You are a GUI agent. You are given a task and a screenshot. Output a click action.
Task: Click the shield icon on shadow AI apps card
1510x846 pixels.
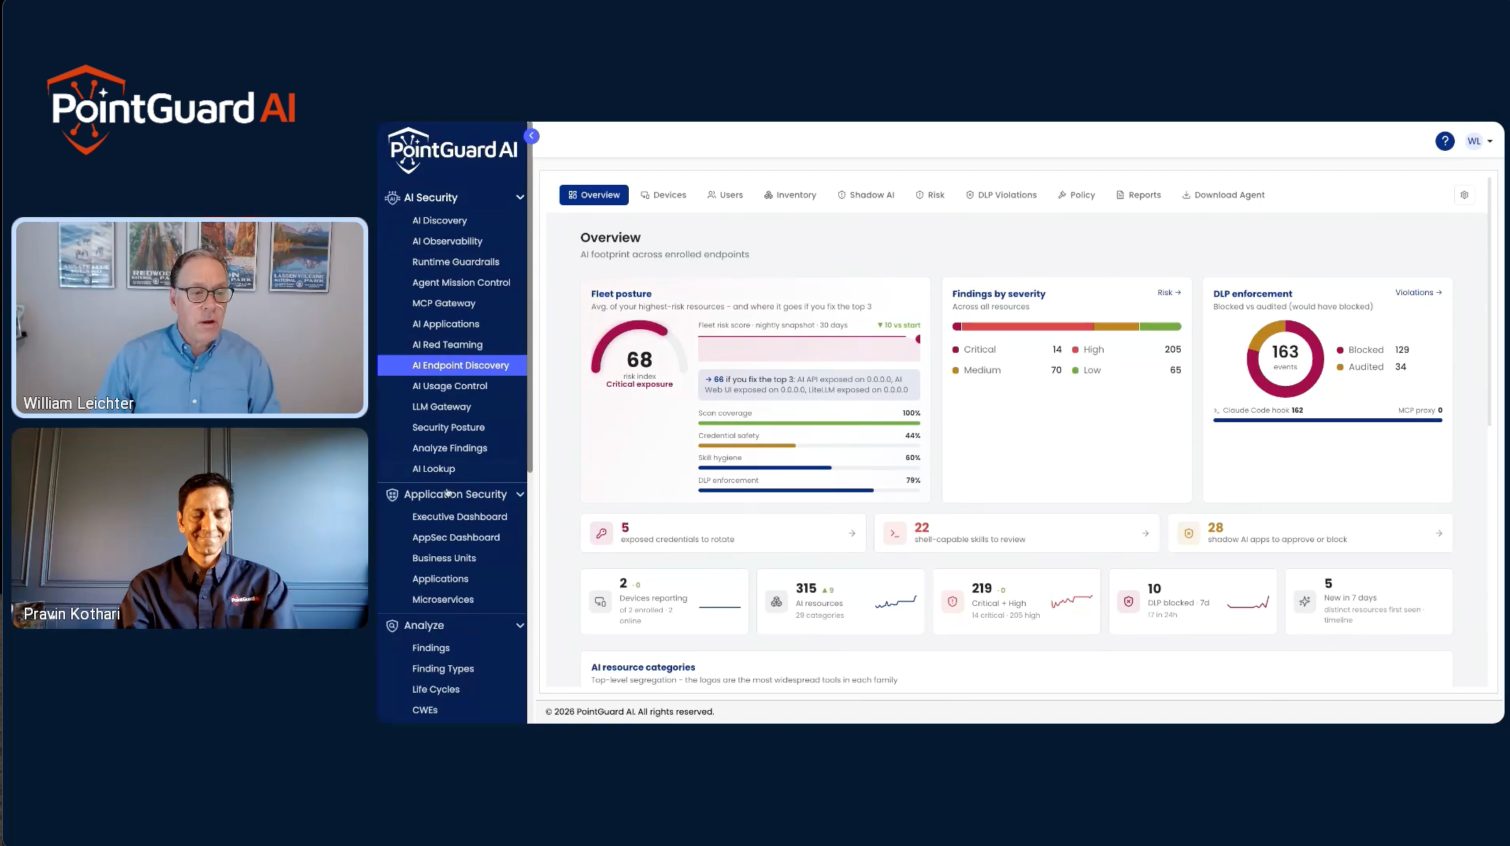1189,533
